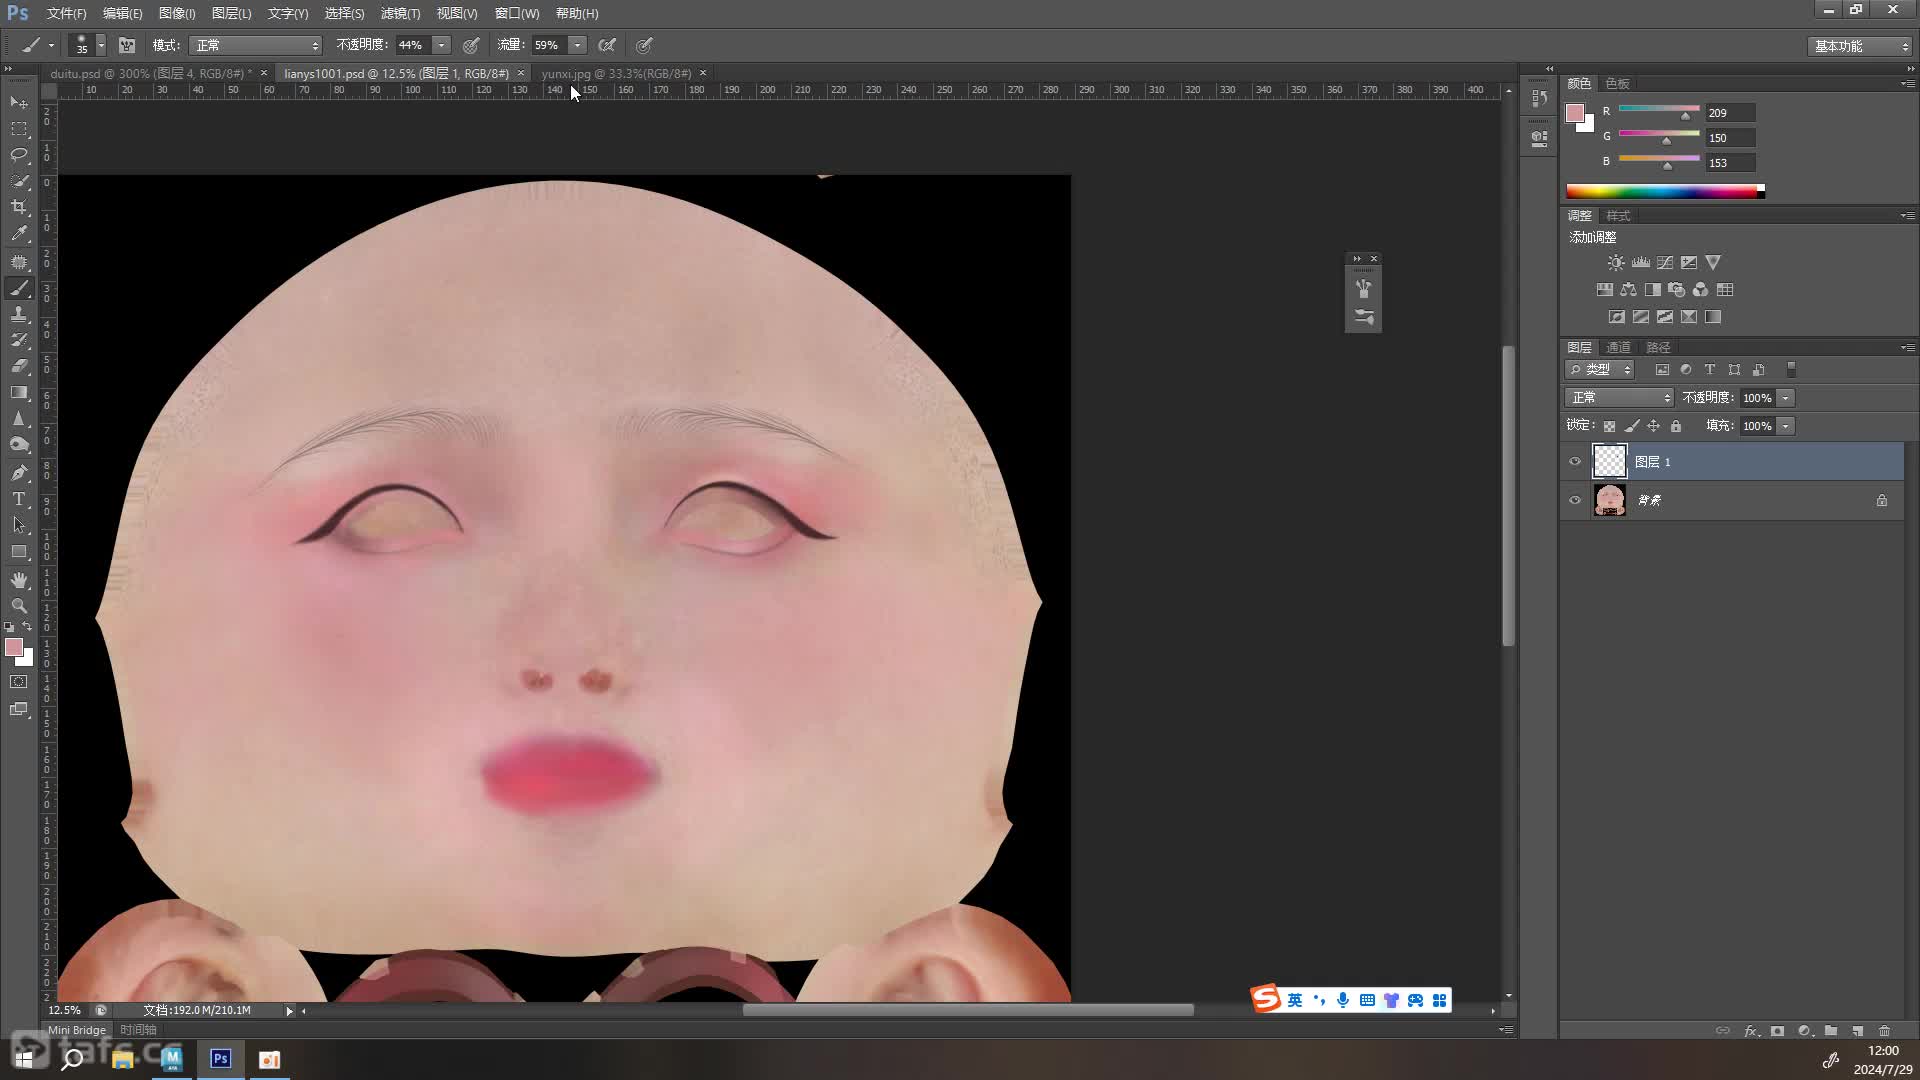Image resolution: width=1920 pixels, height=1080 pixels.
Task: Create a new layer icon
Action: click(x=1857, y=1031)
